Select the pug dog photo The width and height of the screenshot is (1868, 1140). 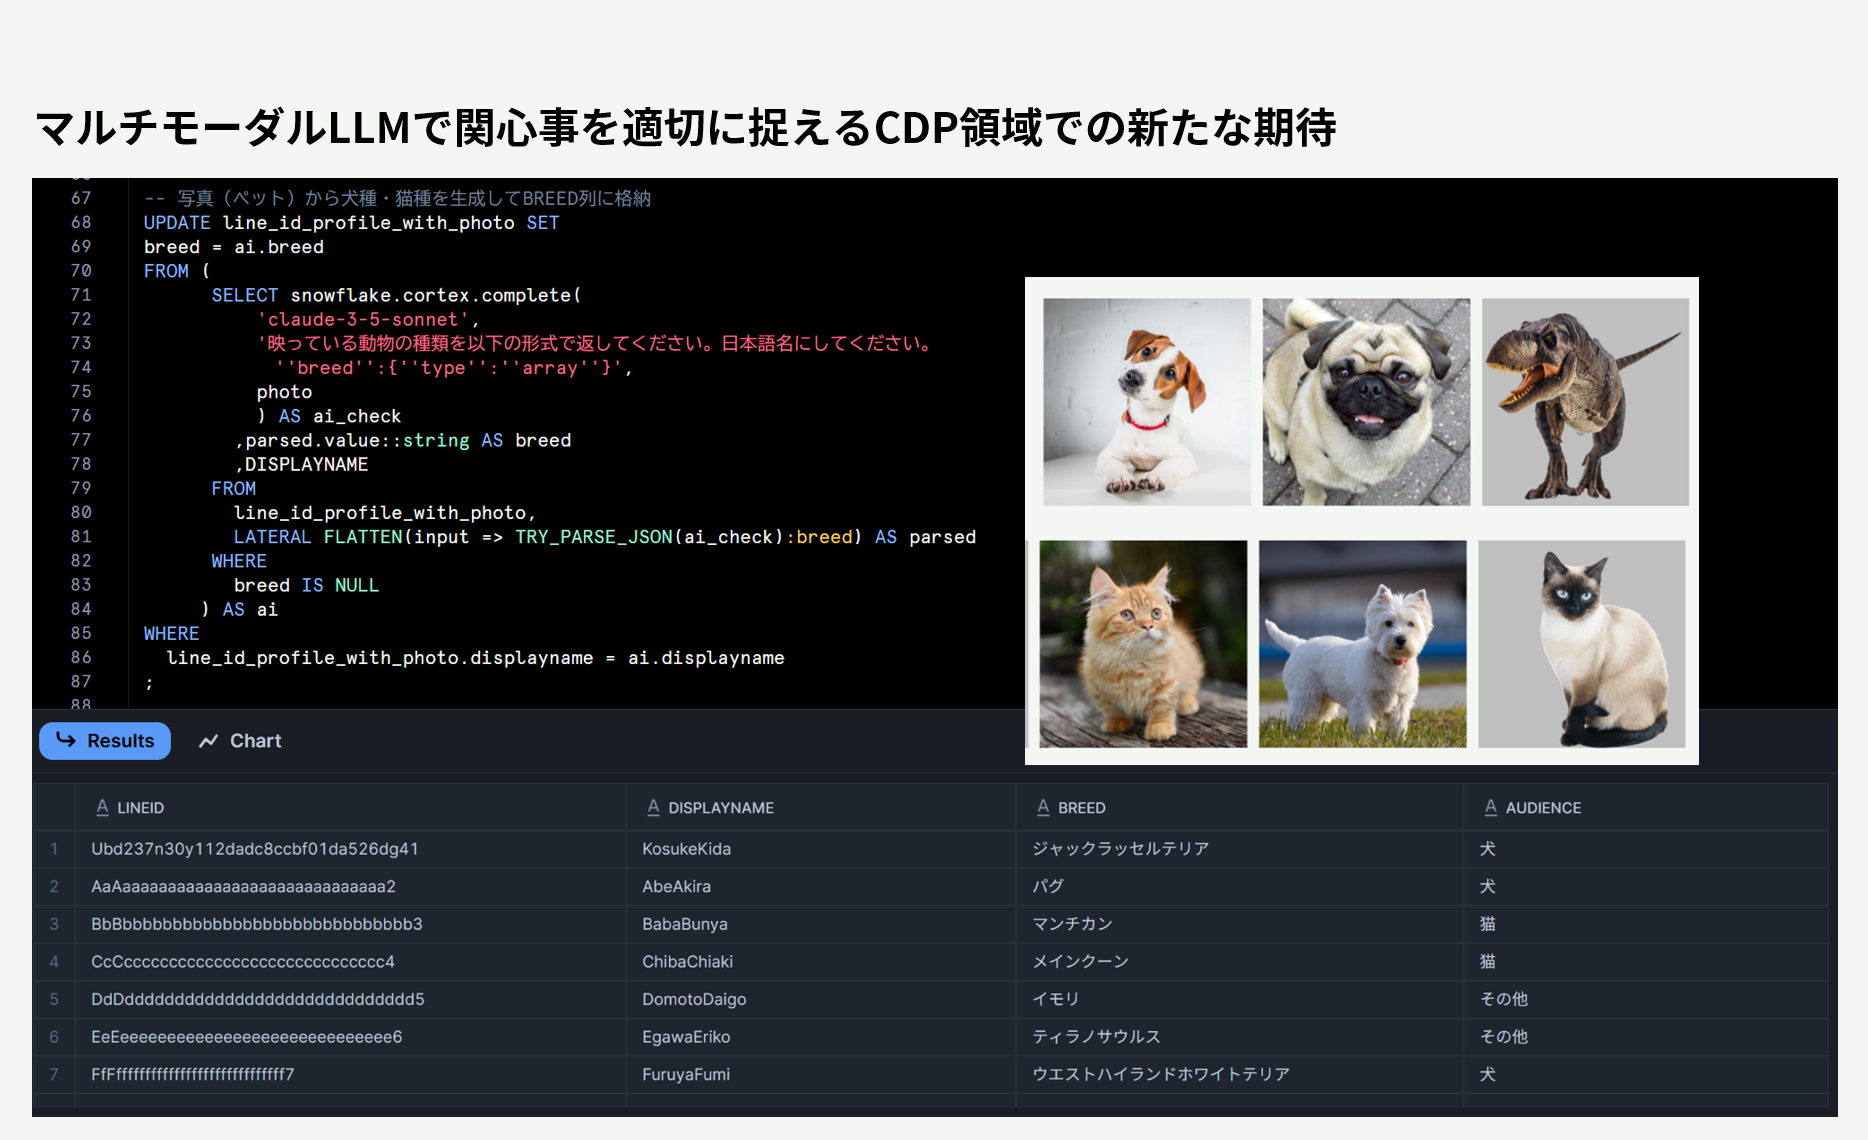pyautogui.click(x=1365, y=402)
